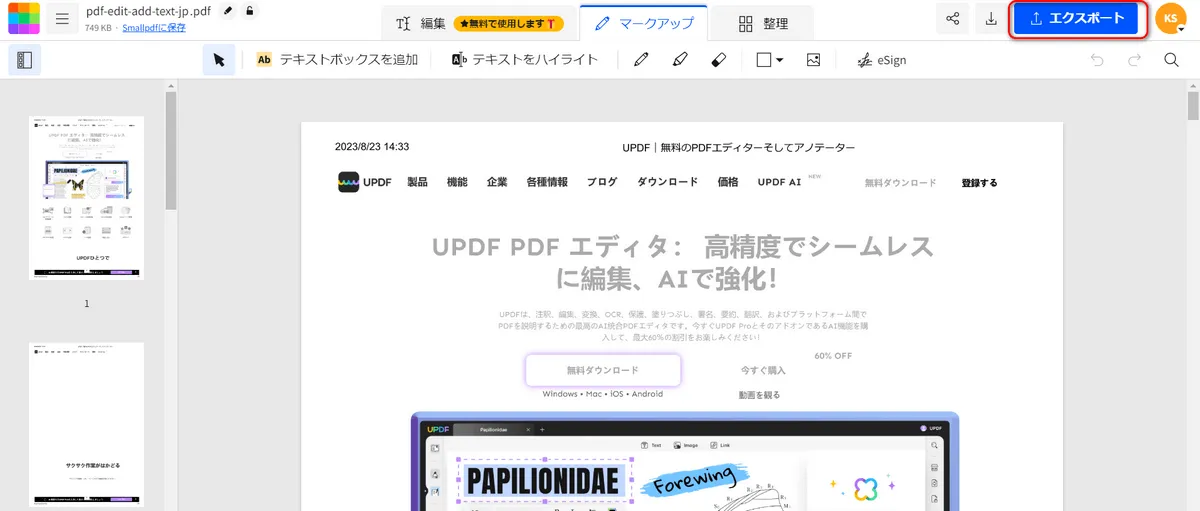Open the hamburger menu
The image size is (1200, 511).
coord(63,19)
